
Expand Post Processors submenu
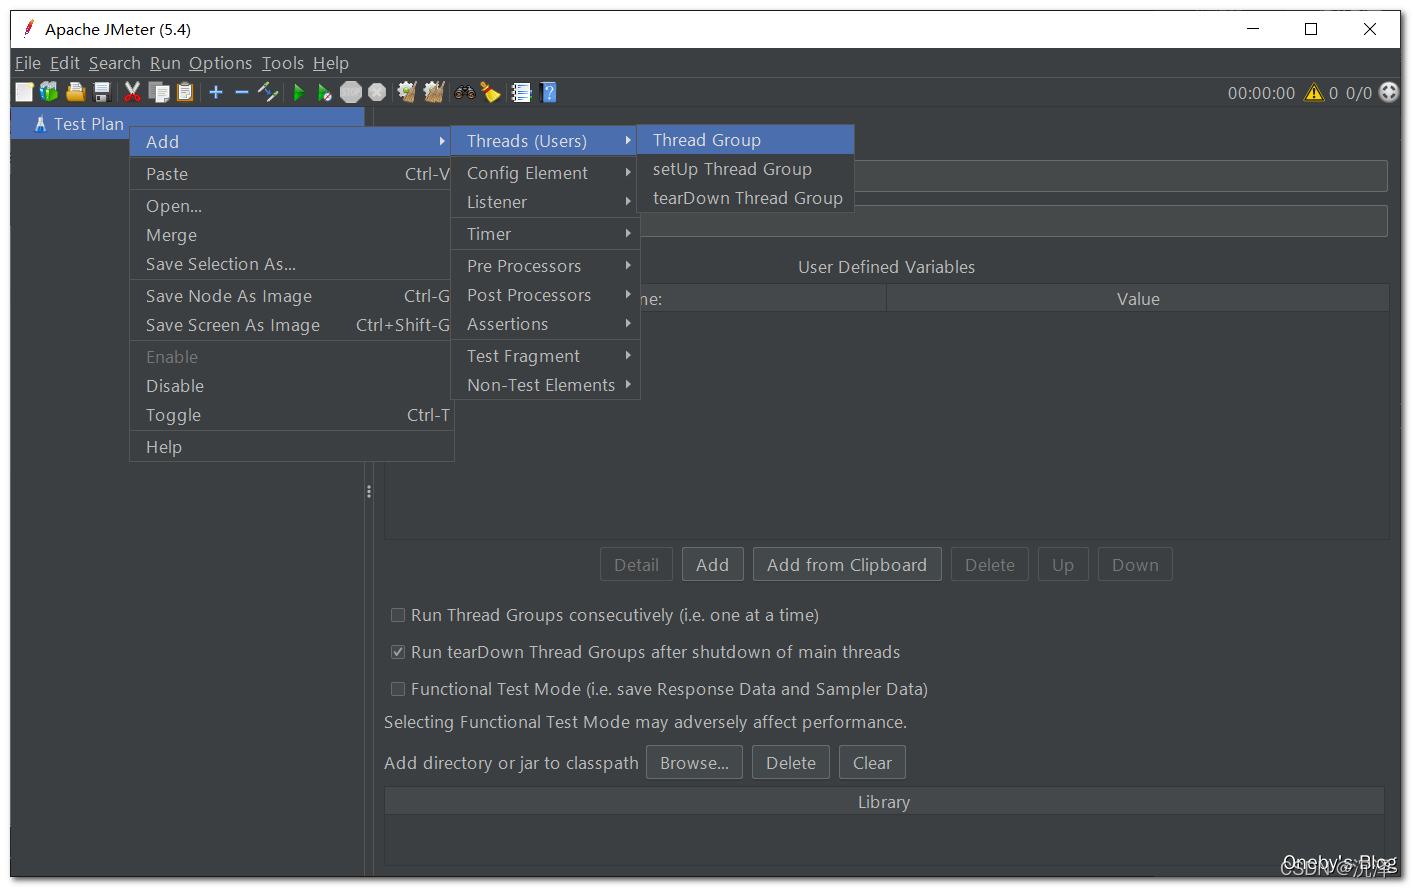coord(545,295)
